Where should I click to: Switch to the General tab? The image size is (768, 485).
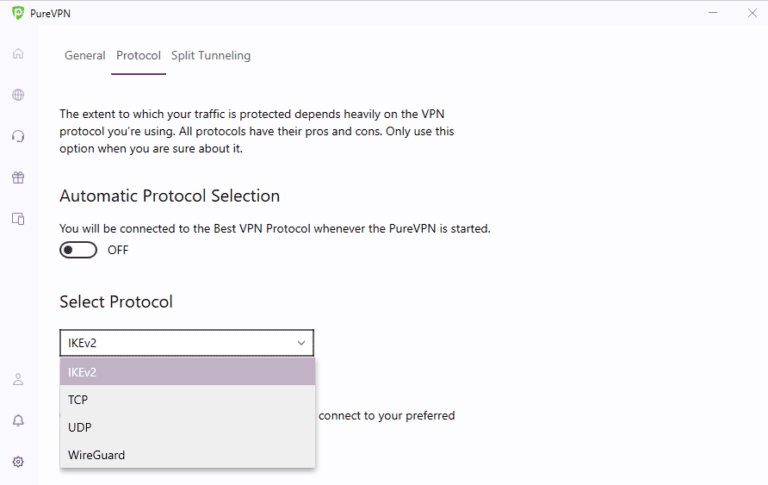[x=85, y=55]
